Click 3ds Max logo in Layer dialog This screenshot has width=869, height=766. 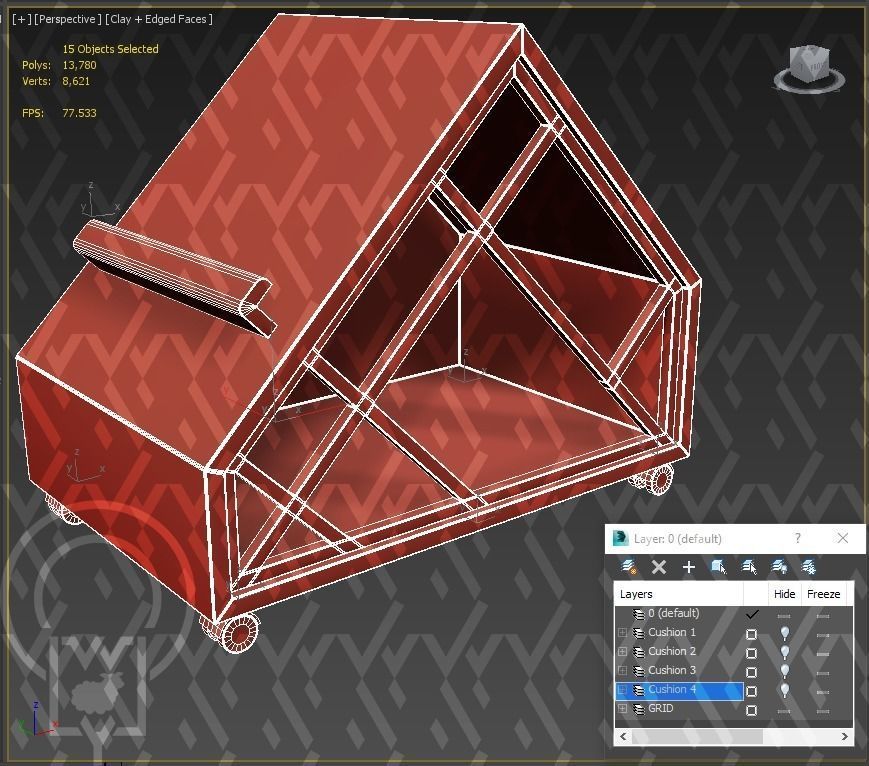[621, 538]
